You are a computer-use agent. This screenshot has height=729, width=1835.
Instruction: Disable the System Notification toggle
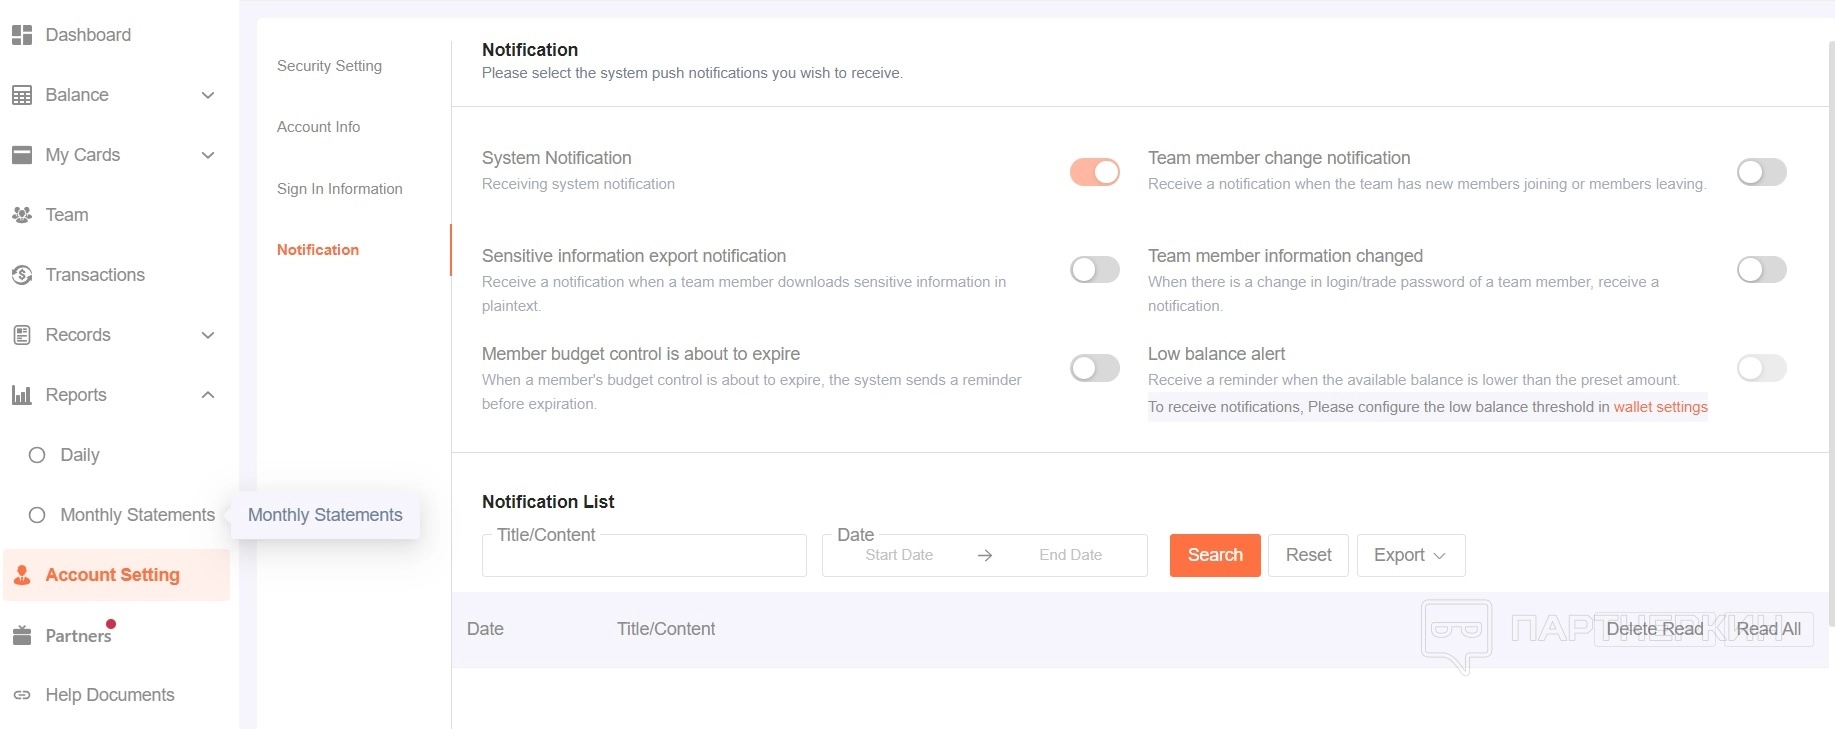[x=1094, y=172]
